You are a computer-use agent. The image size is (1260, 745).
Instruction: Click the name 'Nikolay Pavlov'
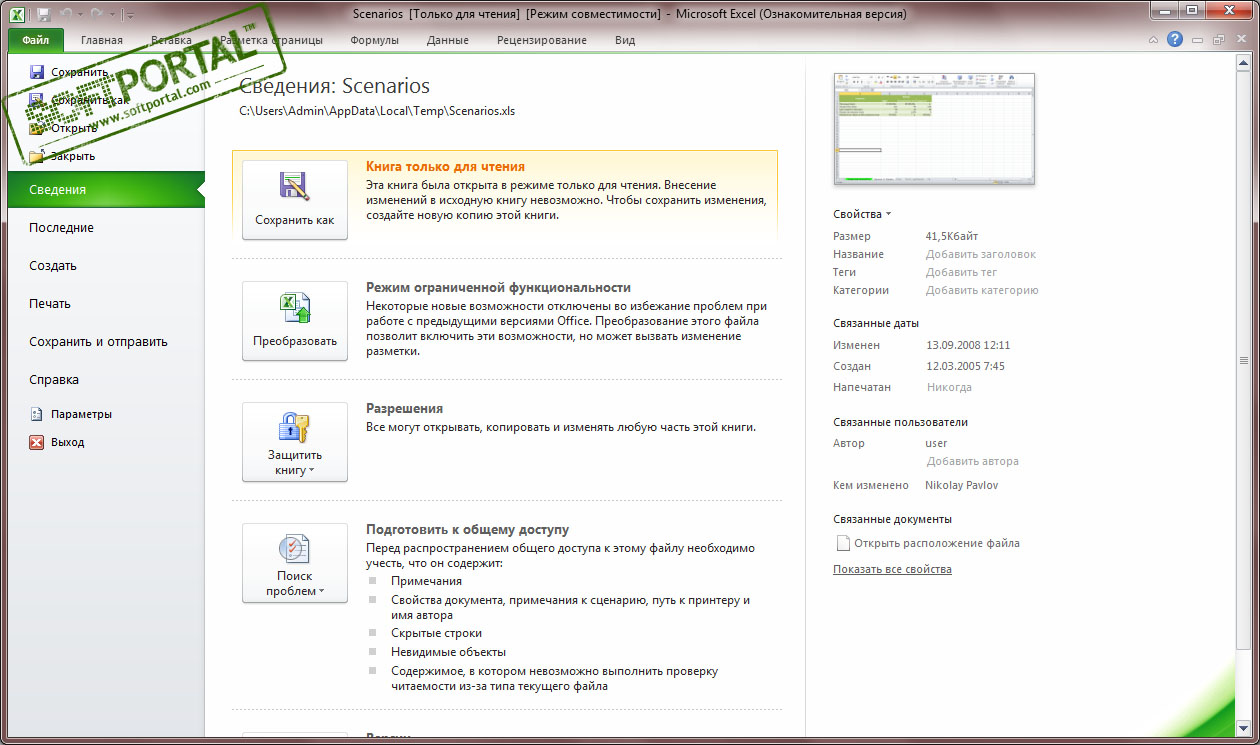click(962, 485)
